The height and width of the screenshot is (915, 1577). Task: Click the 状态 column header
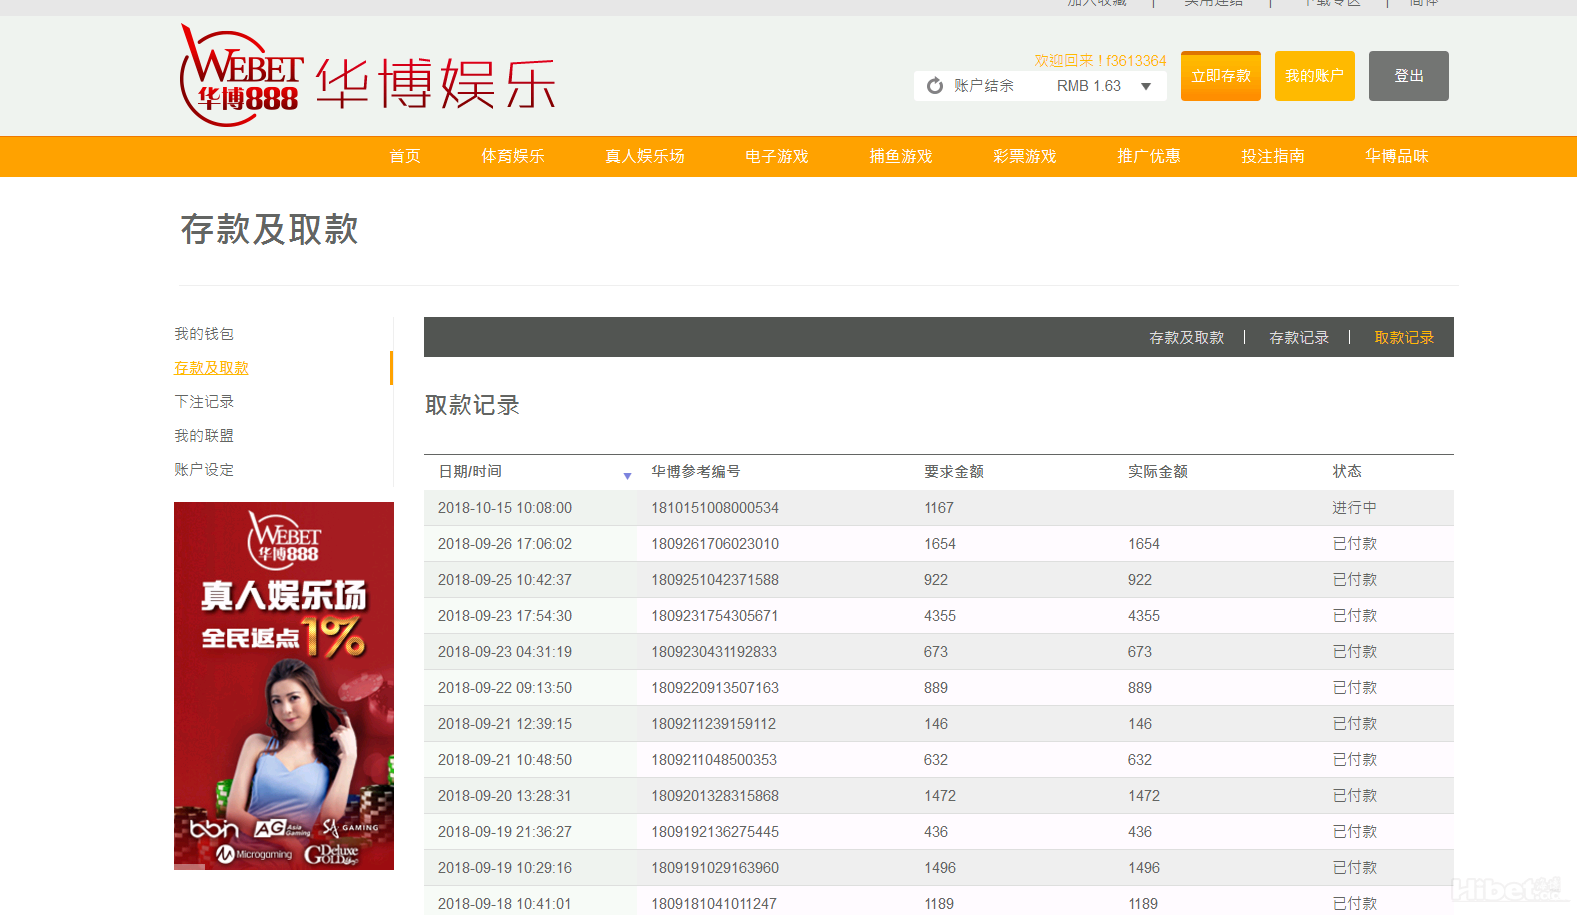(x=1346, y=472)
